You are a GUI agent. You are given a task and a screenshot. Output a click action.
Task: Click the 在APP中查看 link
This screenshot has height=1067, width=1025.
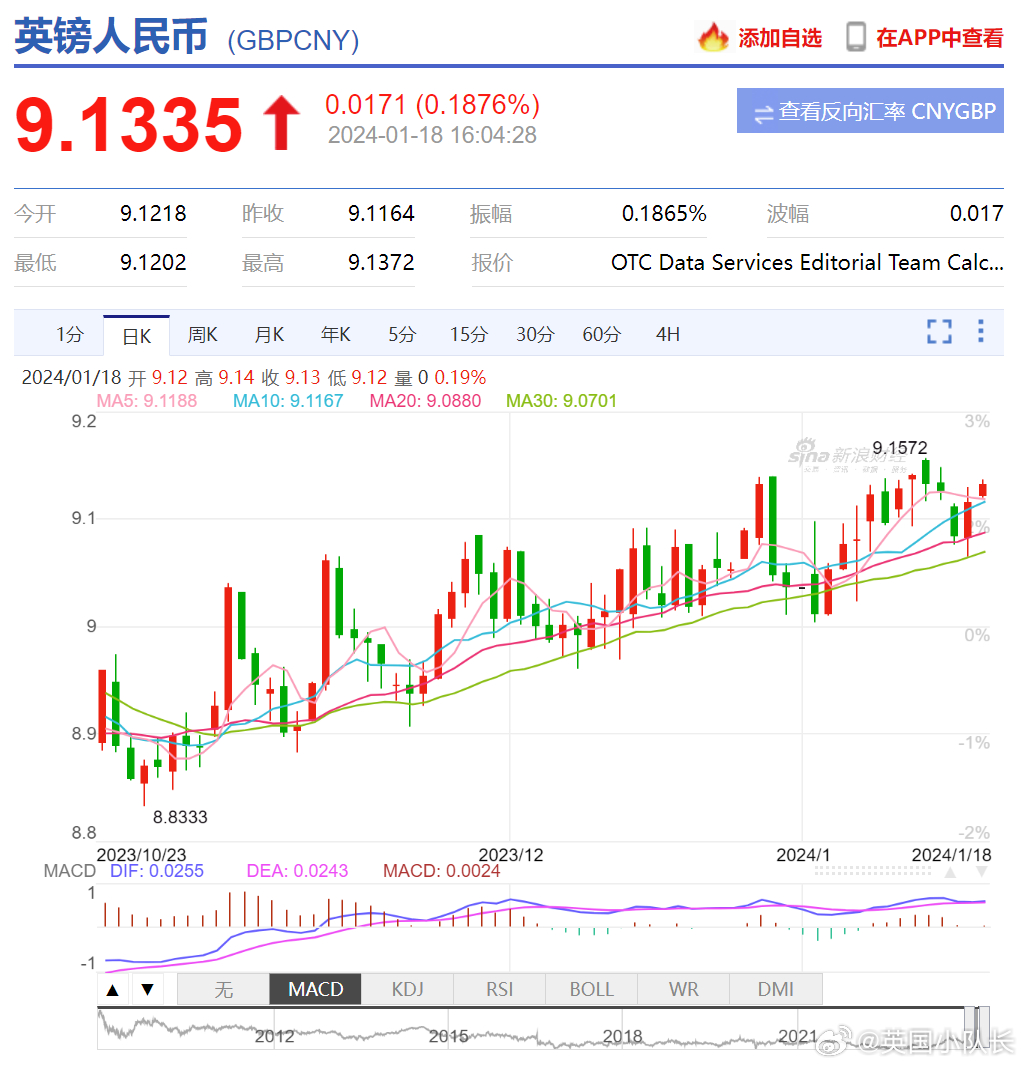(939, 38)
